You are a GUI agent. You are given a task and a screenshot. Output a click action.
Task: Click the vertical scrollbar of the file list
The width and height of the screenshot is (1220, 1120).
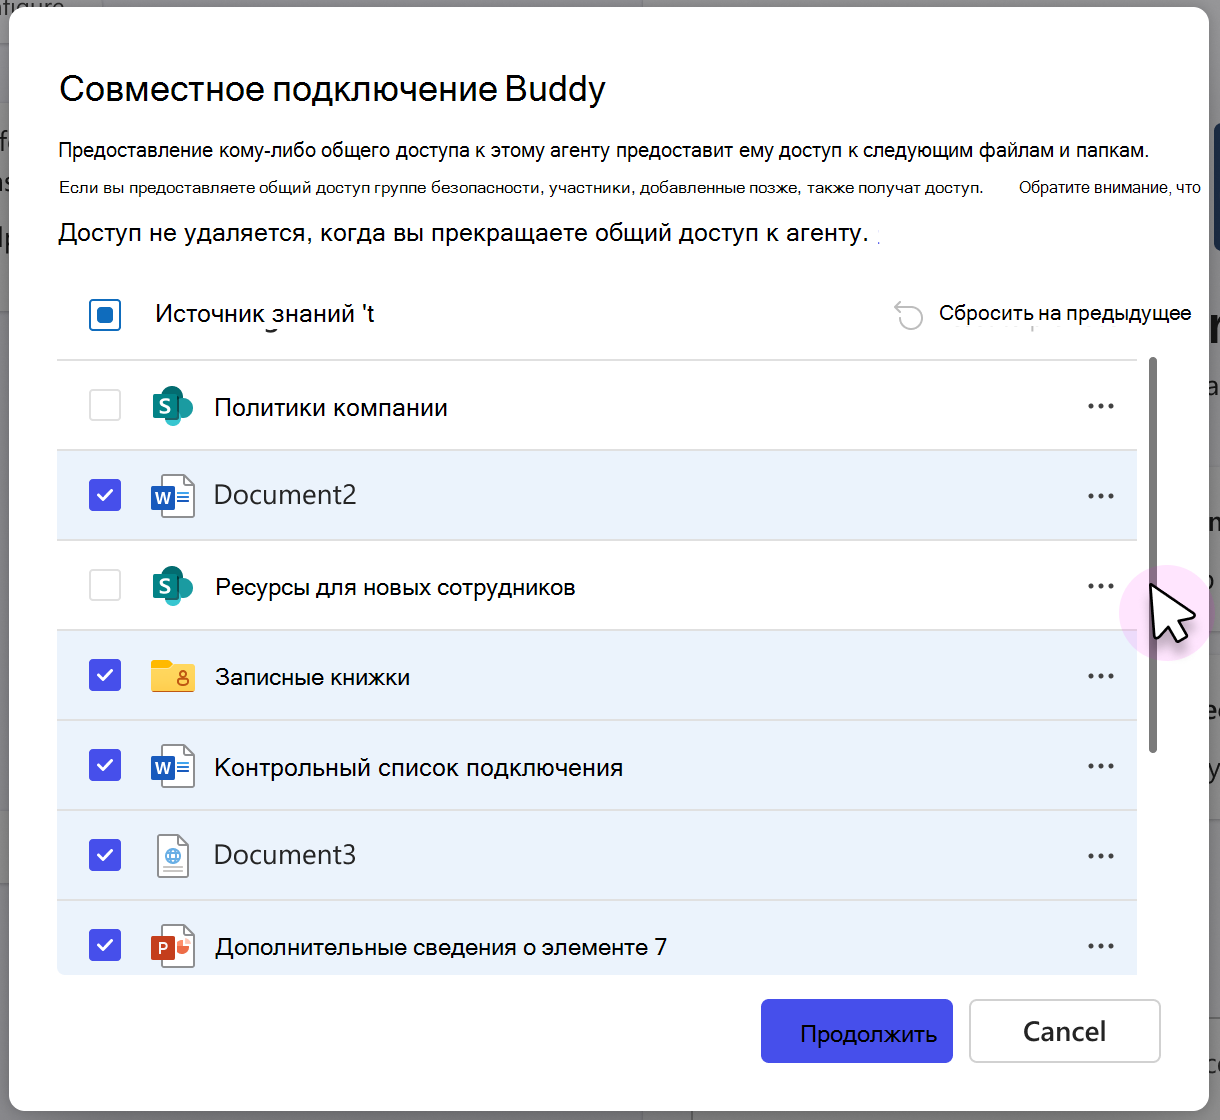coord(1153,555)
